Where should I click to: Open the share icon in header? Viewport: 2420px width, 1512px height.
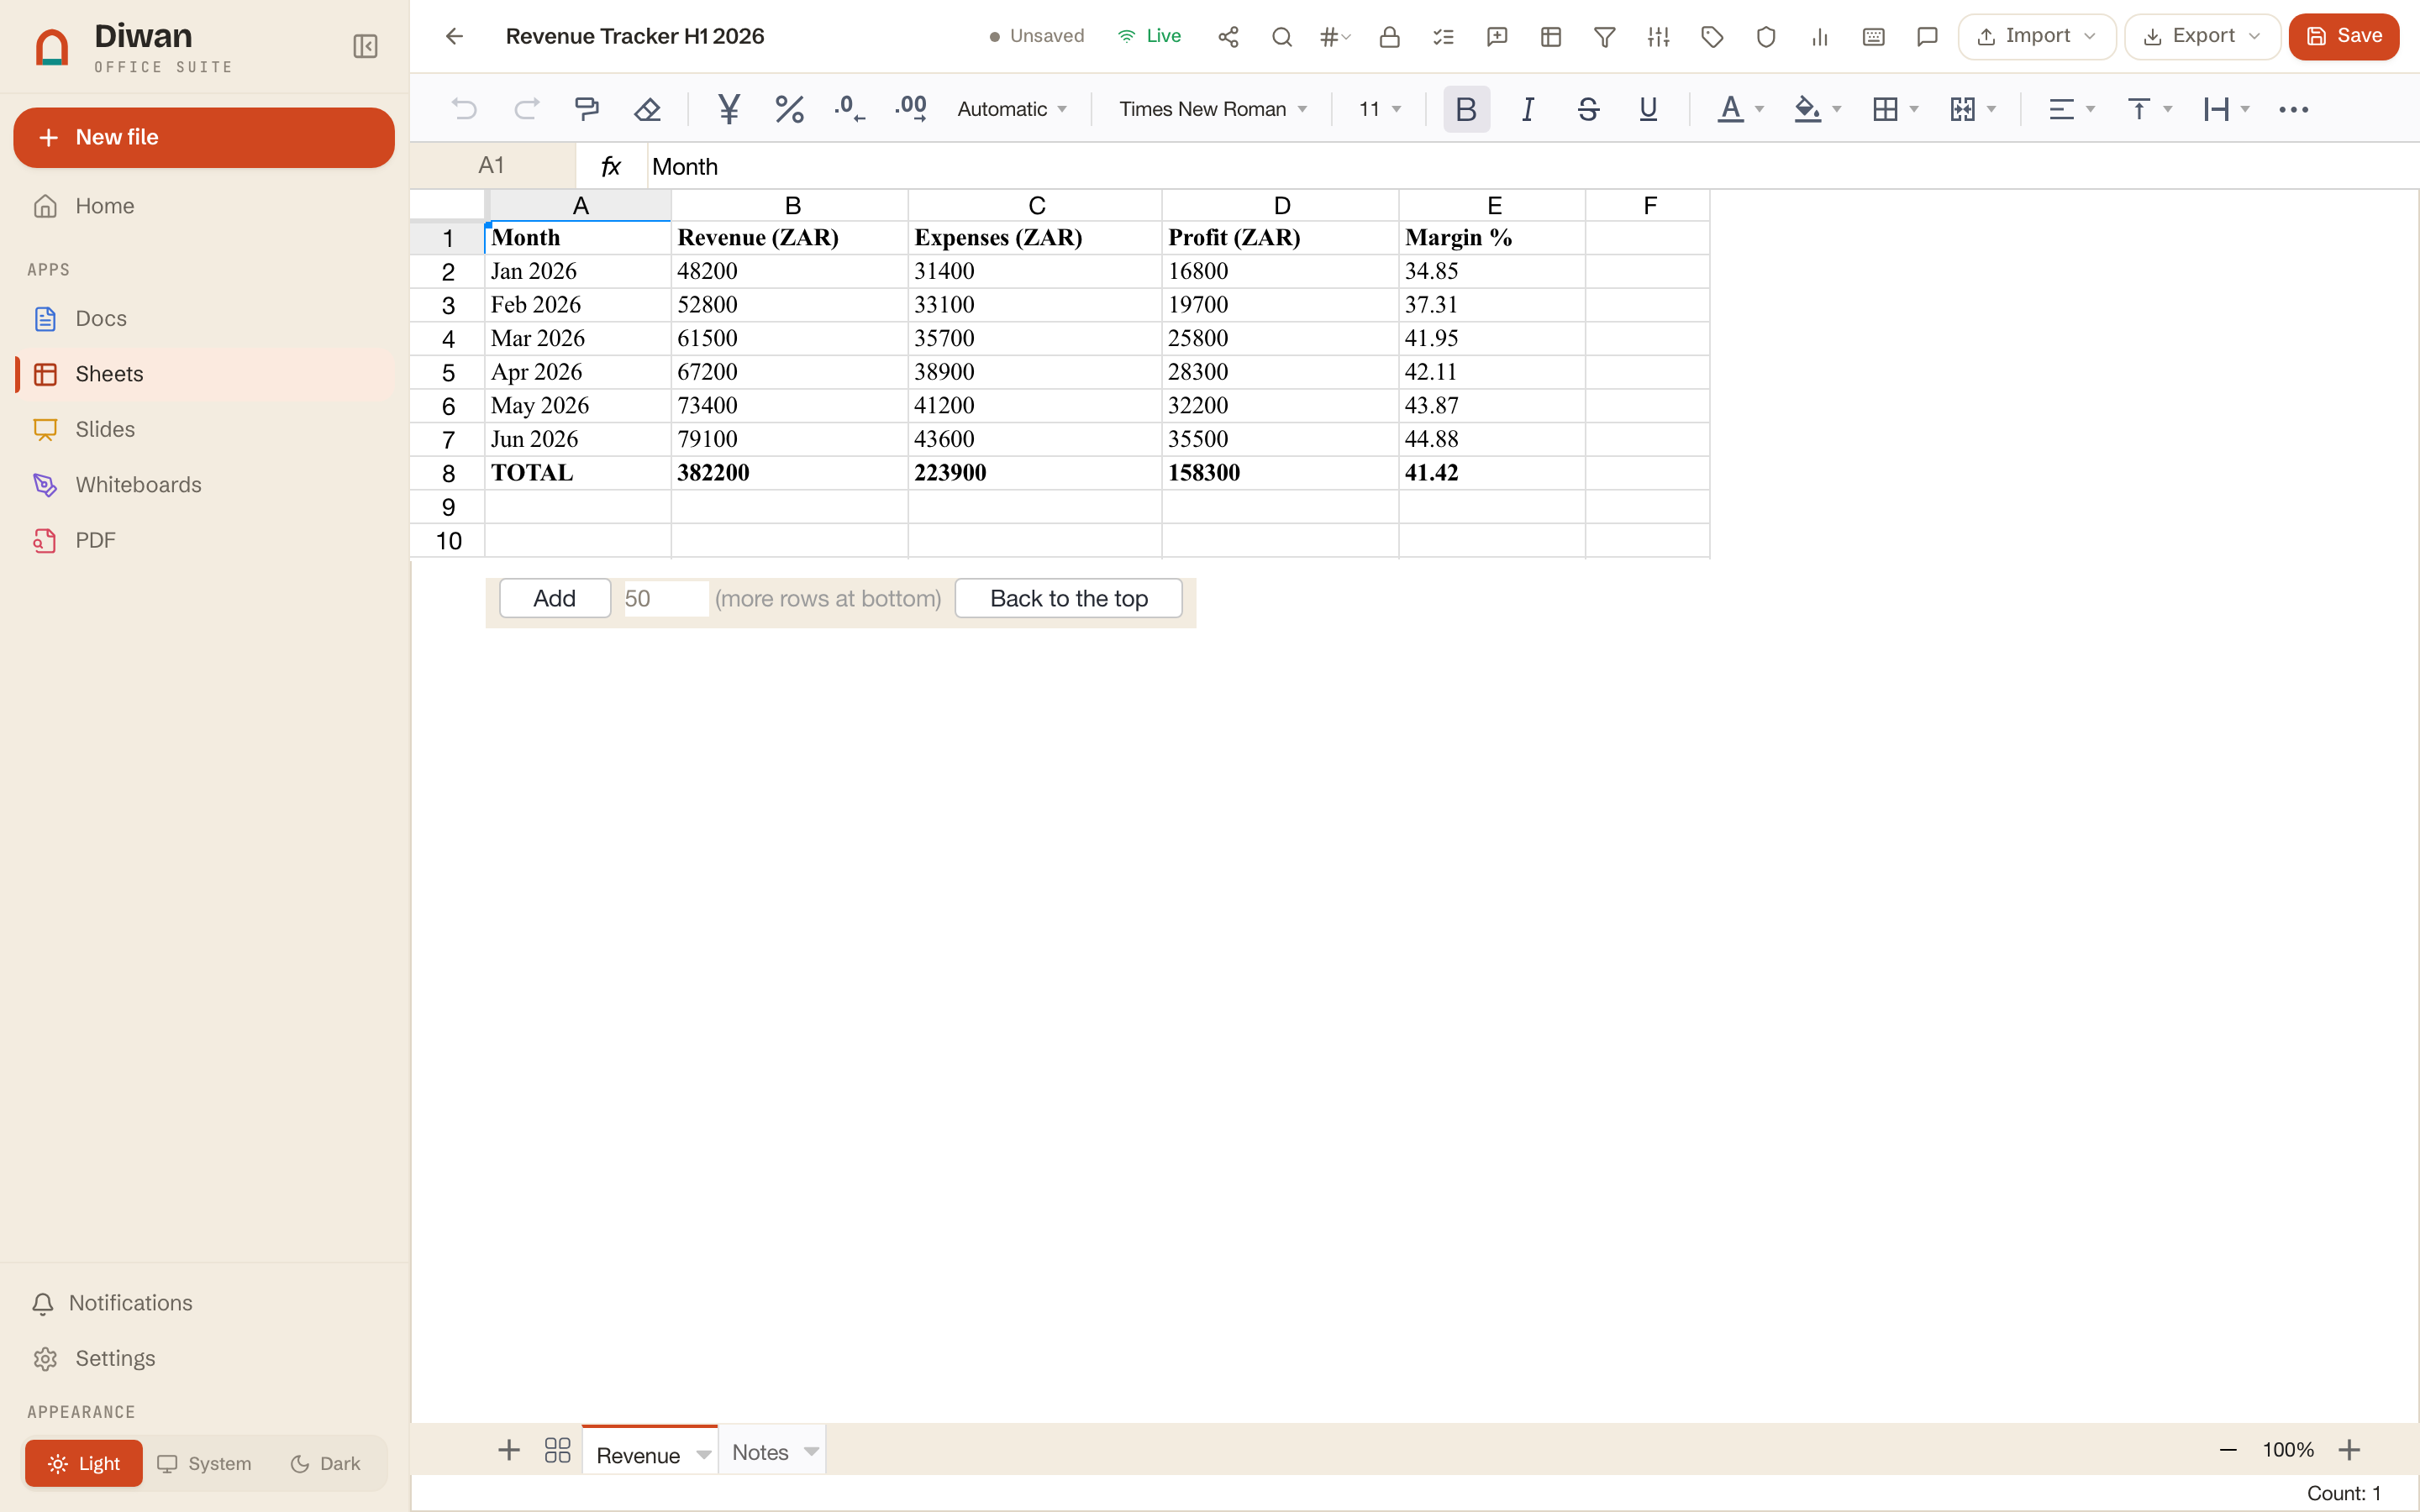pos(1228,37)
